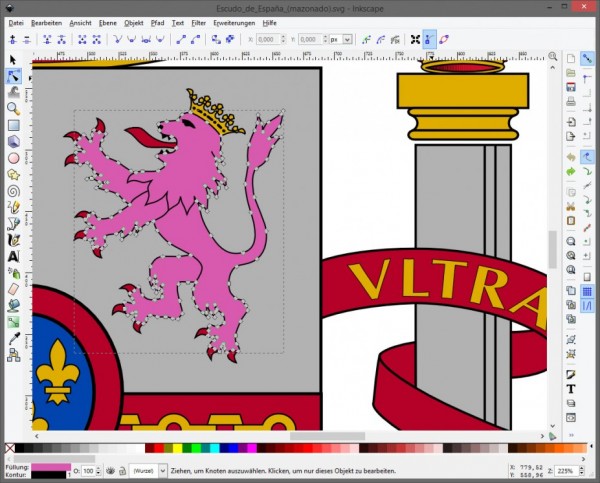This screenshot has width=600, height=483.
Task: Select the Node editing tool
Action: click(x=14, y=76)
